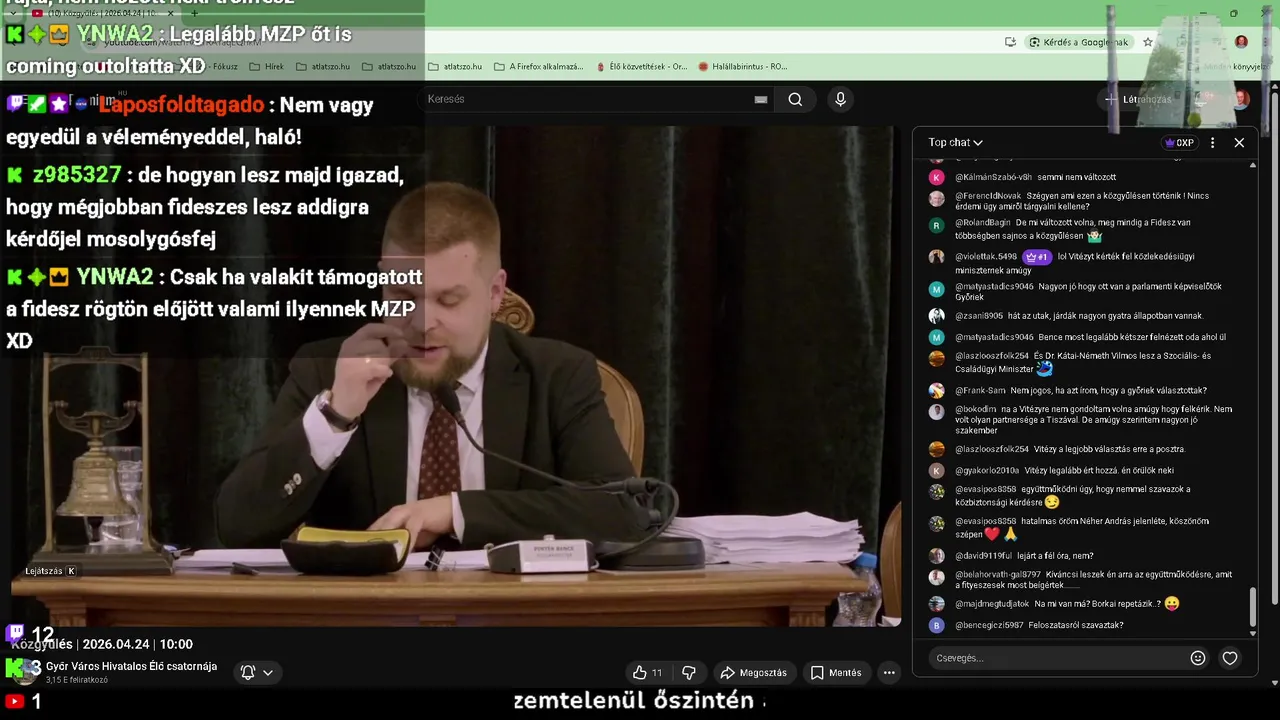Viewport: 1280px width, 720px height.
Task: Open the Hírek bookmark folder
Action: [x=266, y=67]
